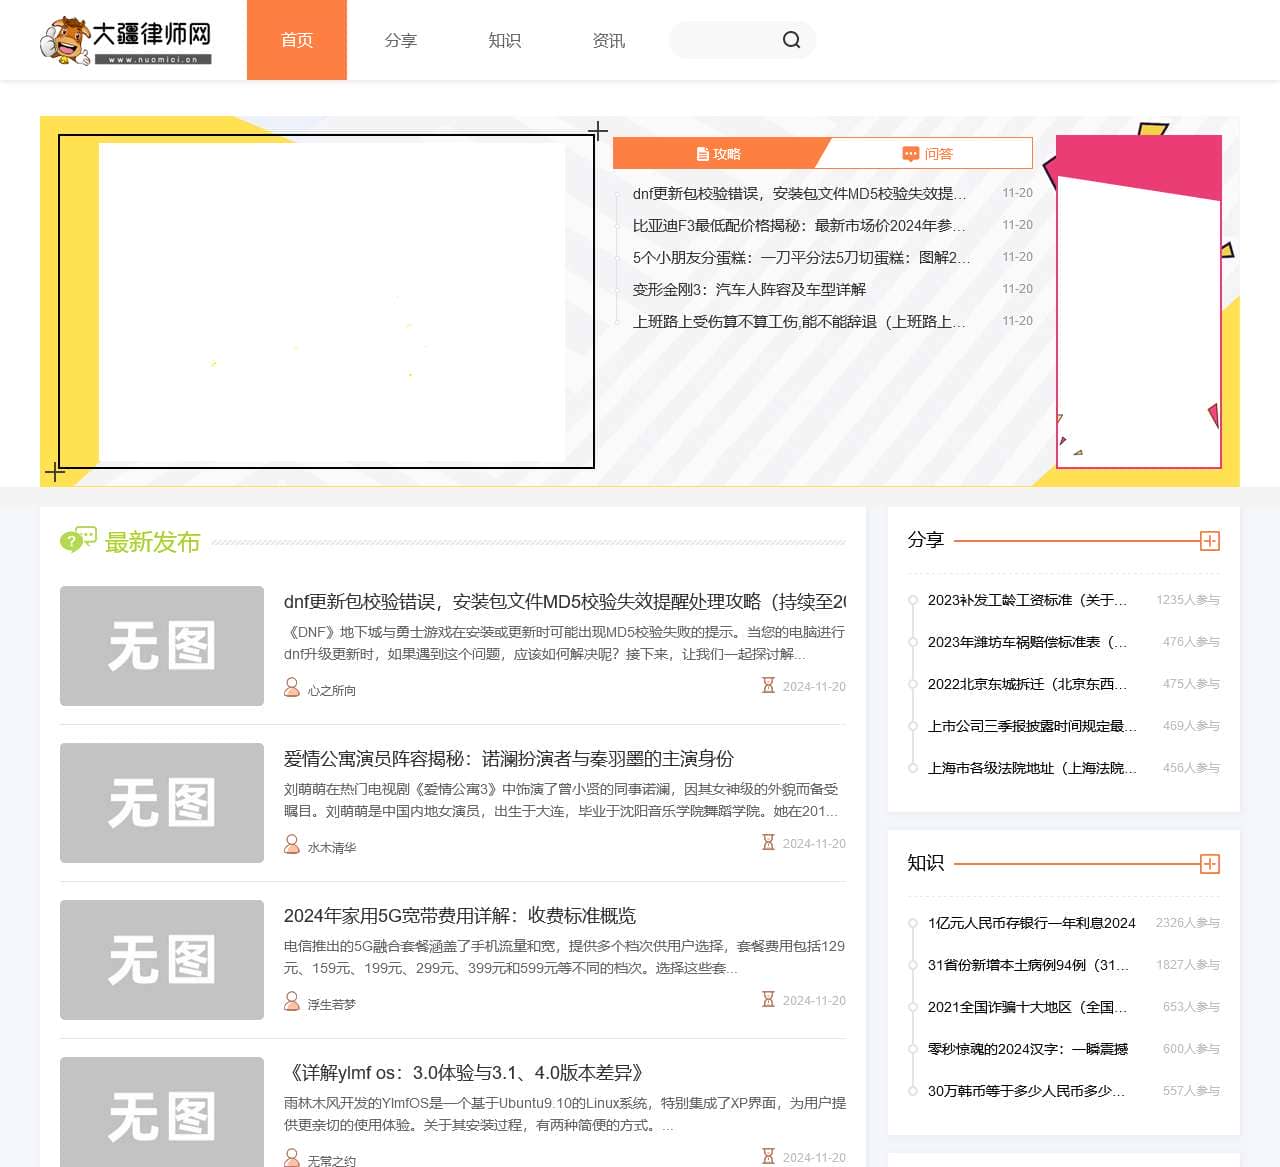1280x1167 pixels.
Task: Click the 心之所向 author avatar icon
Action: coord(292,688)
